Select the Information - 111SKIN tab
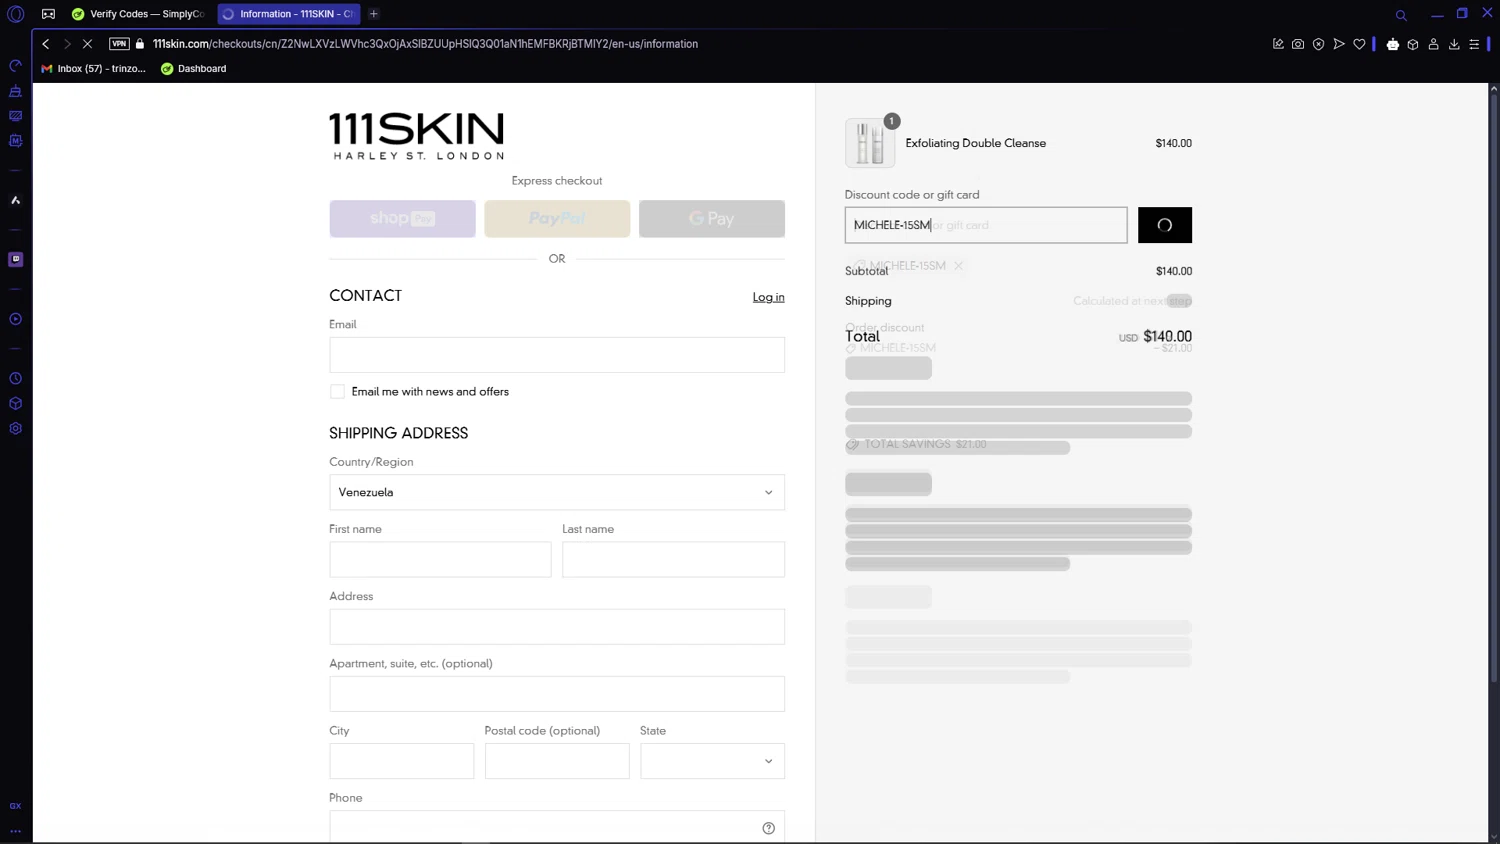 (289, 14)
